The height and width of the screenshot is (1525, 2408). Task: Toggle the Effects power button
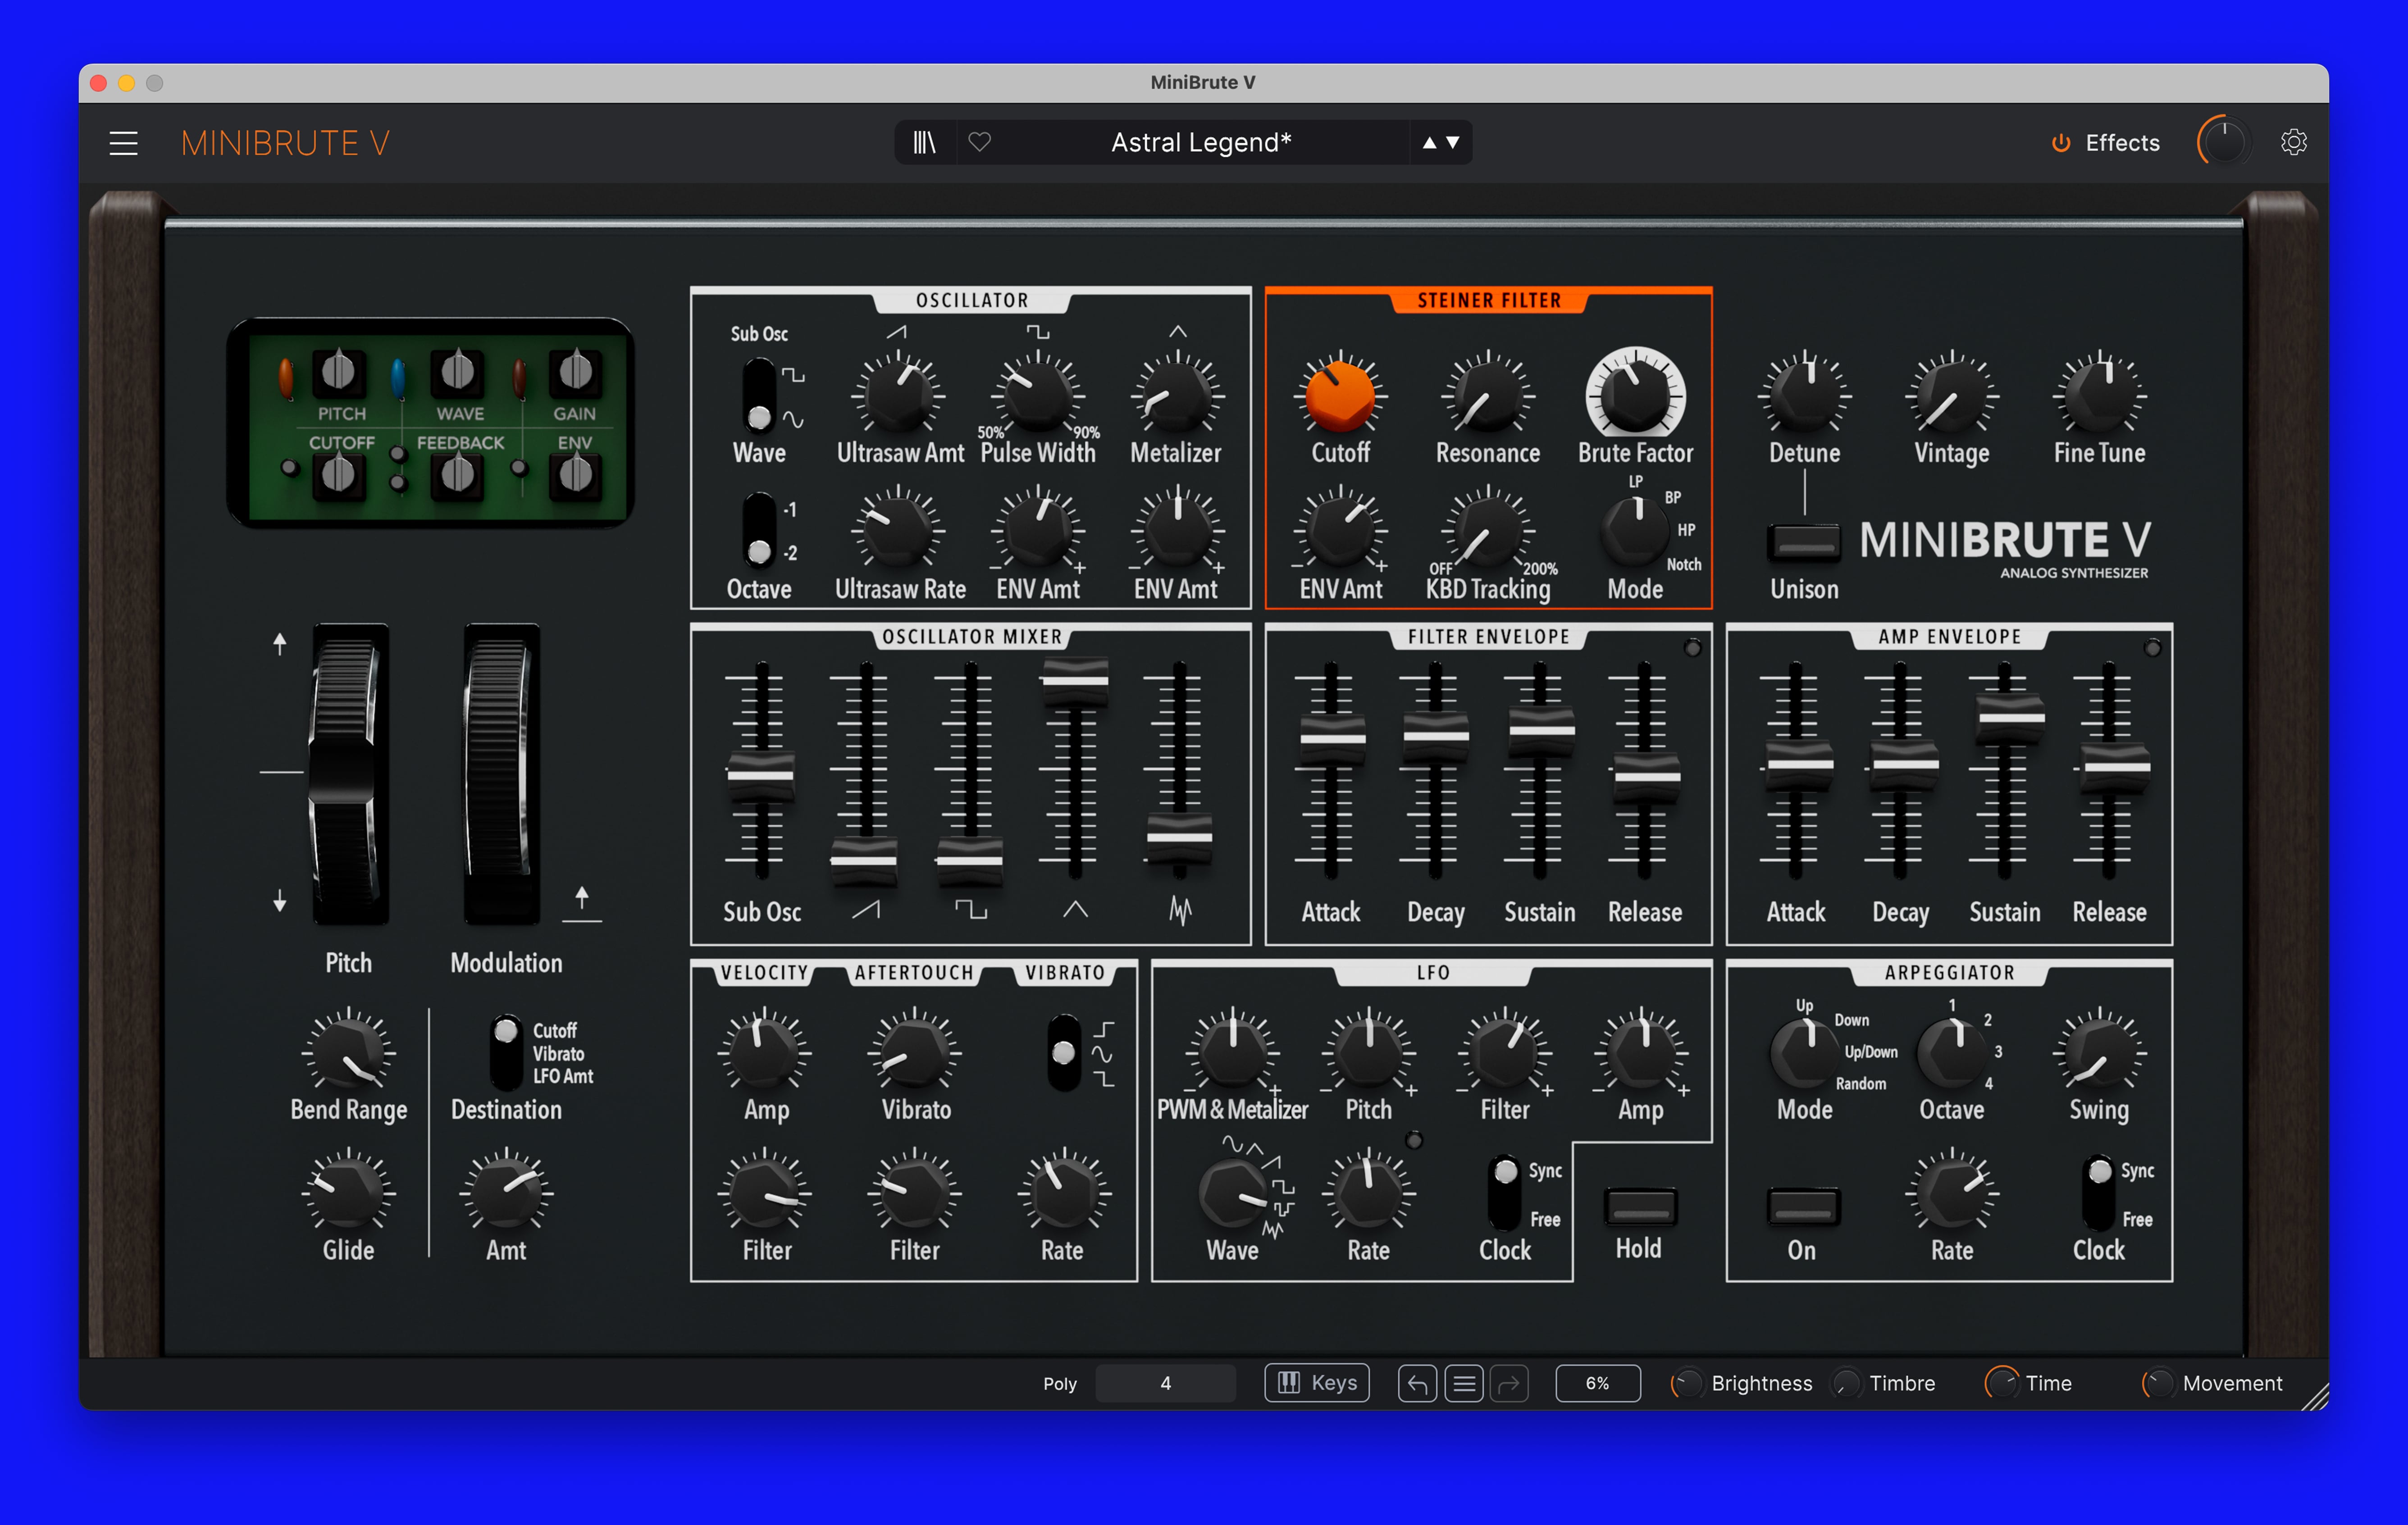(2060, 143)
